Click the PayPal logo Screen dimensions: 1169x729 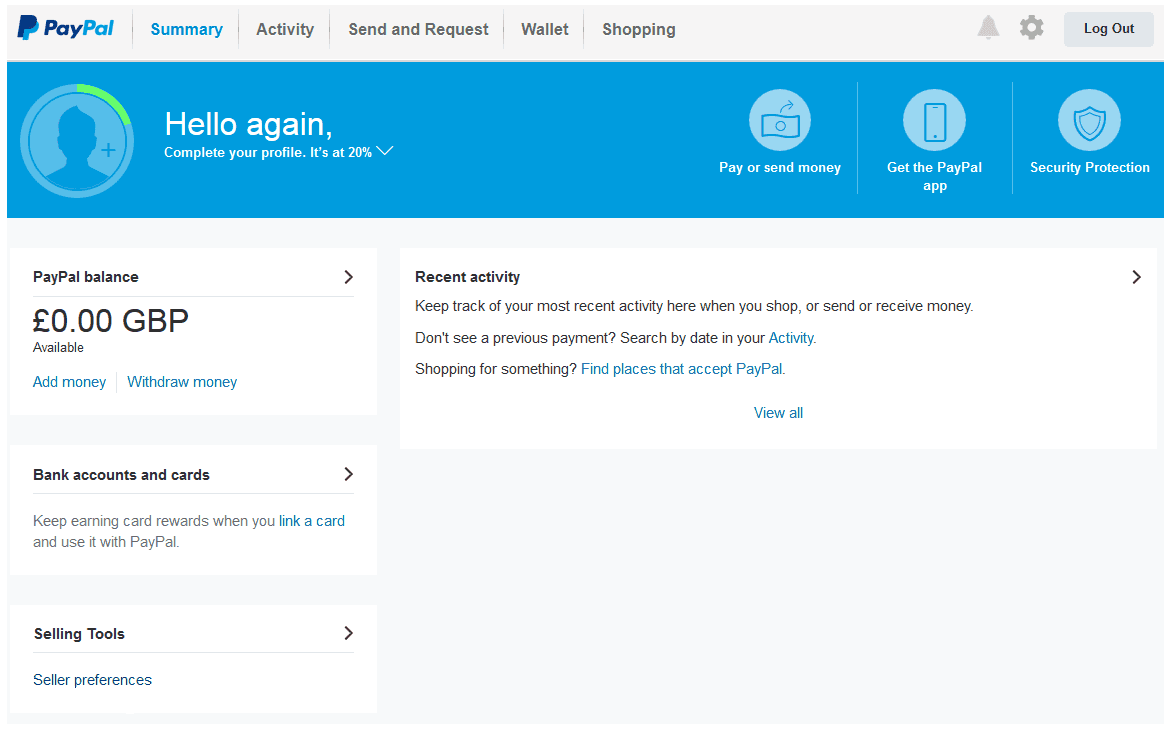click(x=66, y=28)
